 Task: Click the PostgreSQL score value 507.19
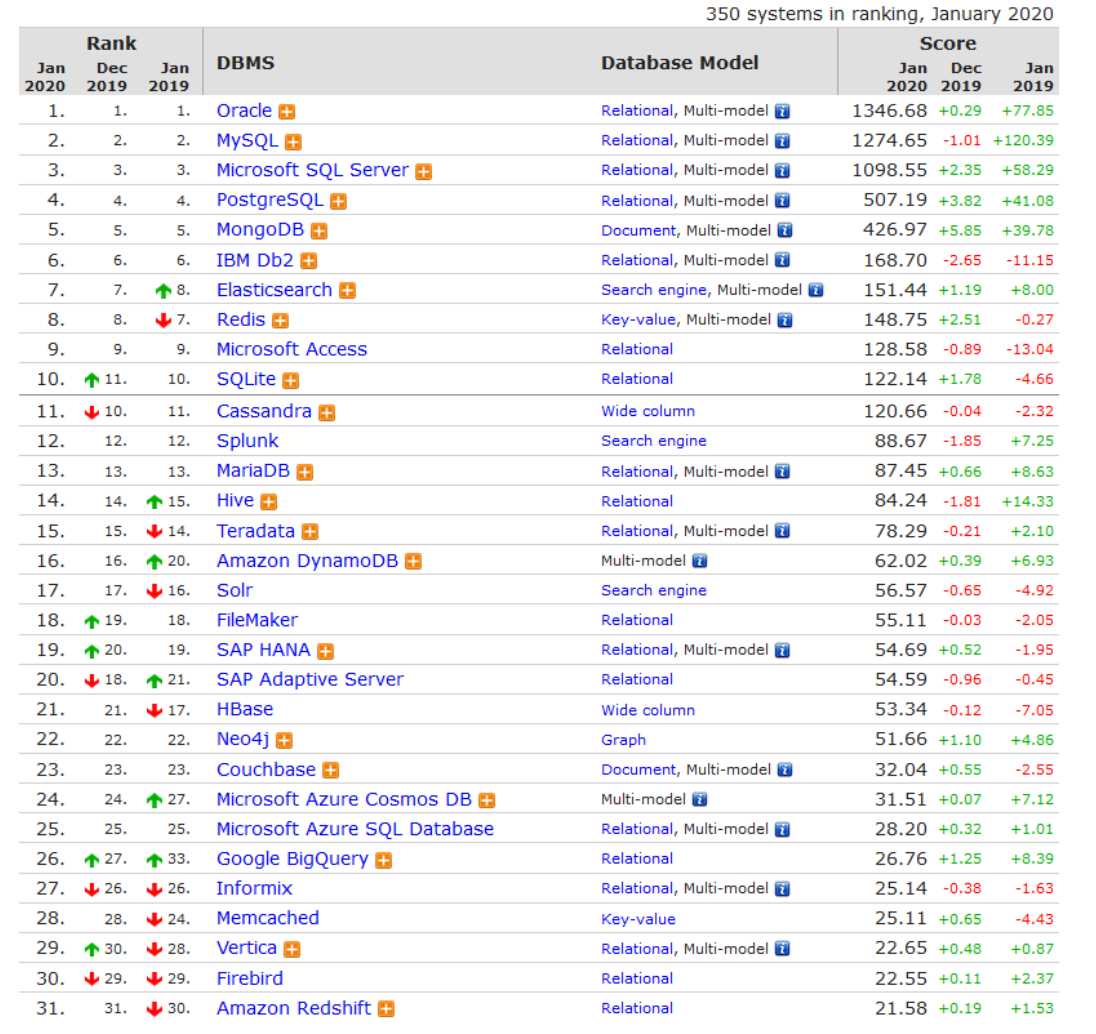[895, 200]
